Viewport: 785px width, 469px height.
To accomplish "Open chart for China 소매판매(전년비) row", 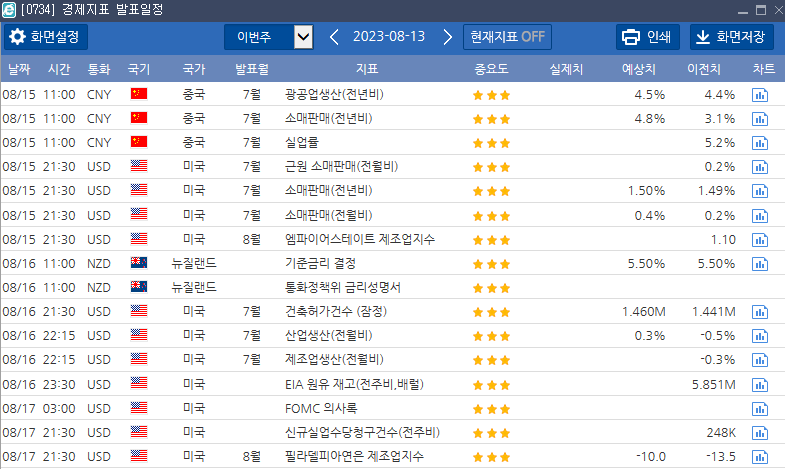I will [x=759, y=119].
